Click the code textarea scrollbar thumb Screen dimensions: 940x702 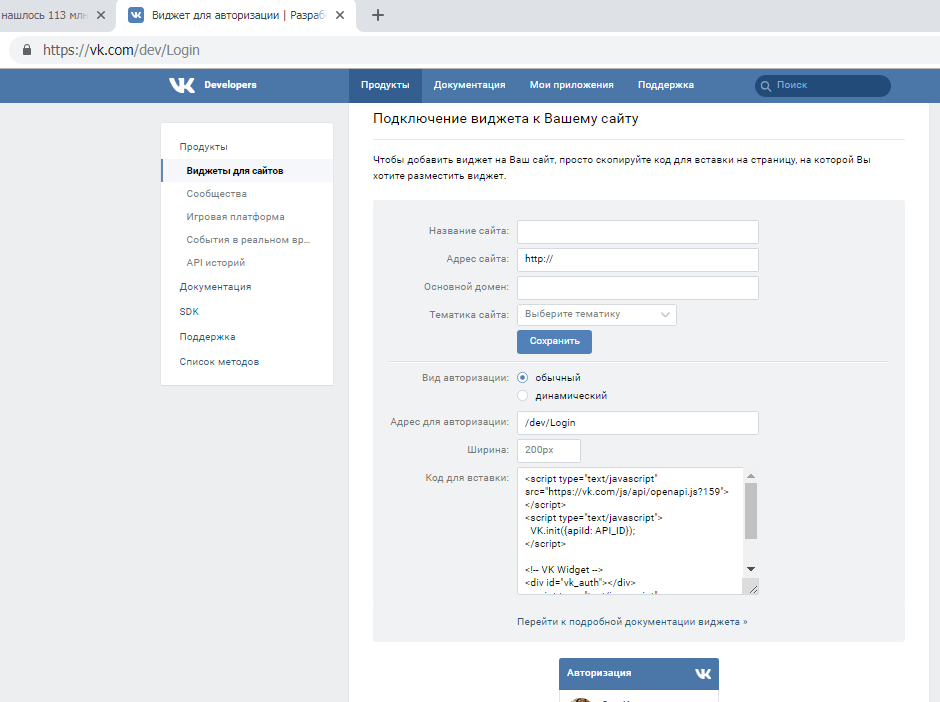(x=751, y=511)
